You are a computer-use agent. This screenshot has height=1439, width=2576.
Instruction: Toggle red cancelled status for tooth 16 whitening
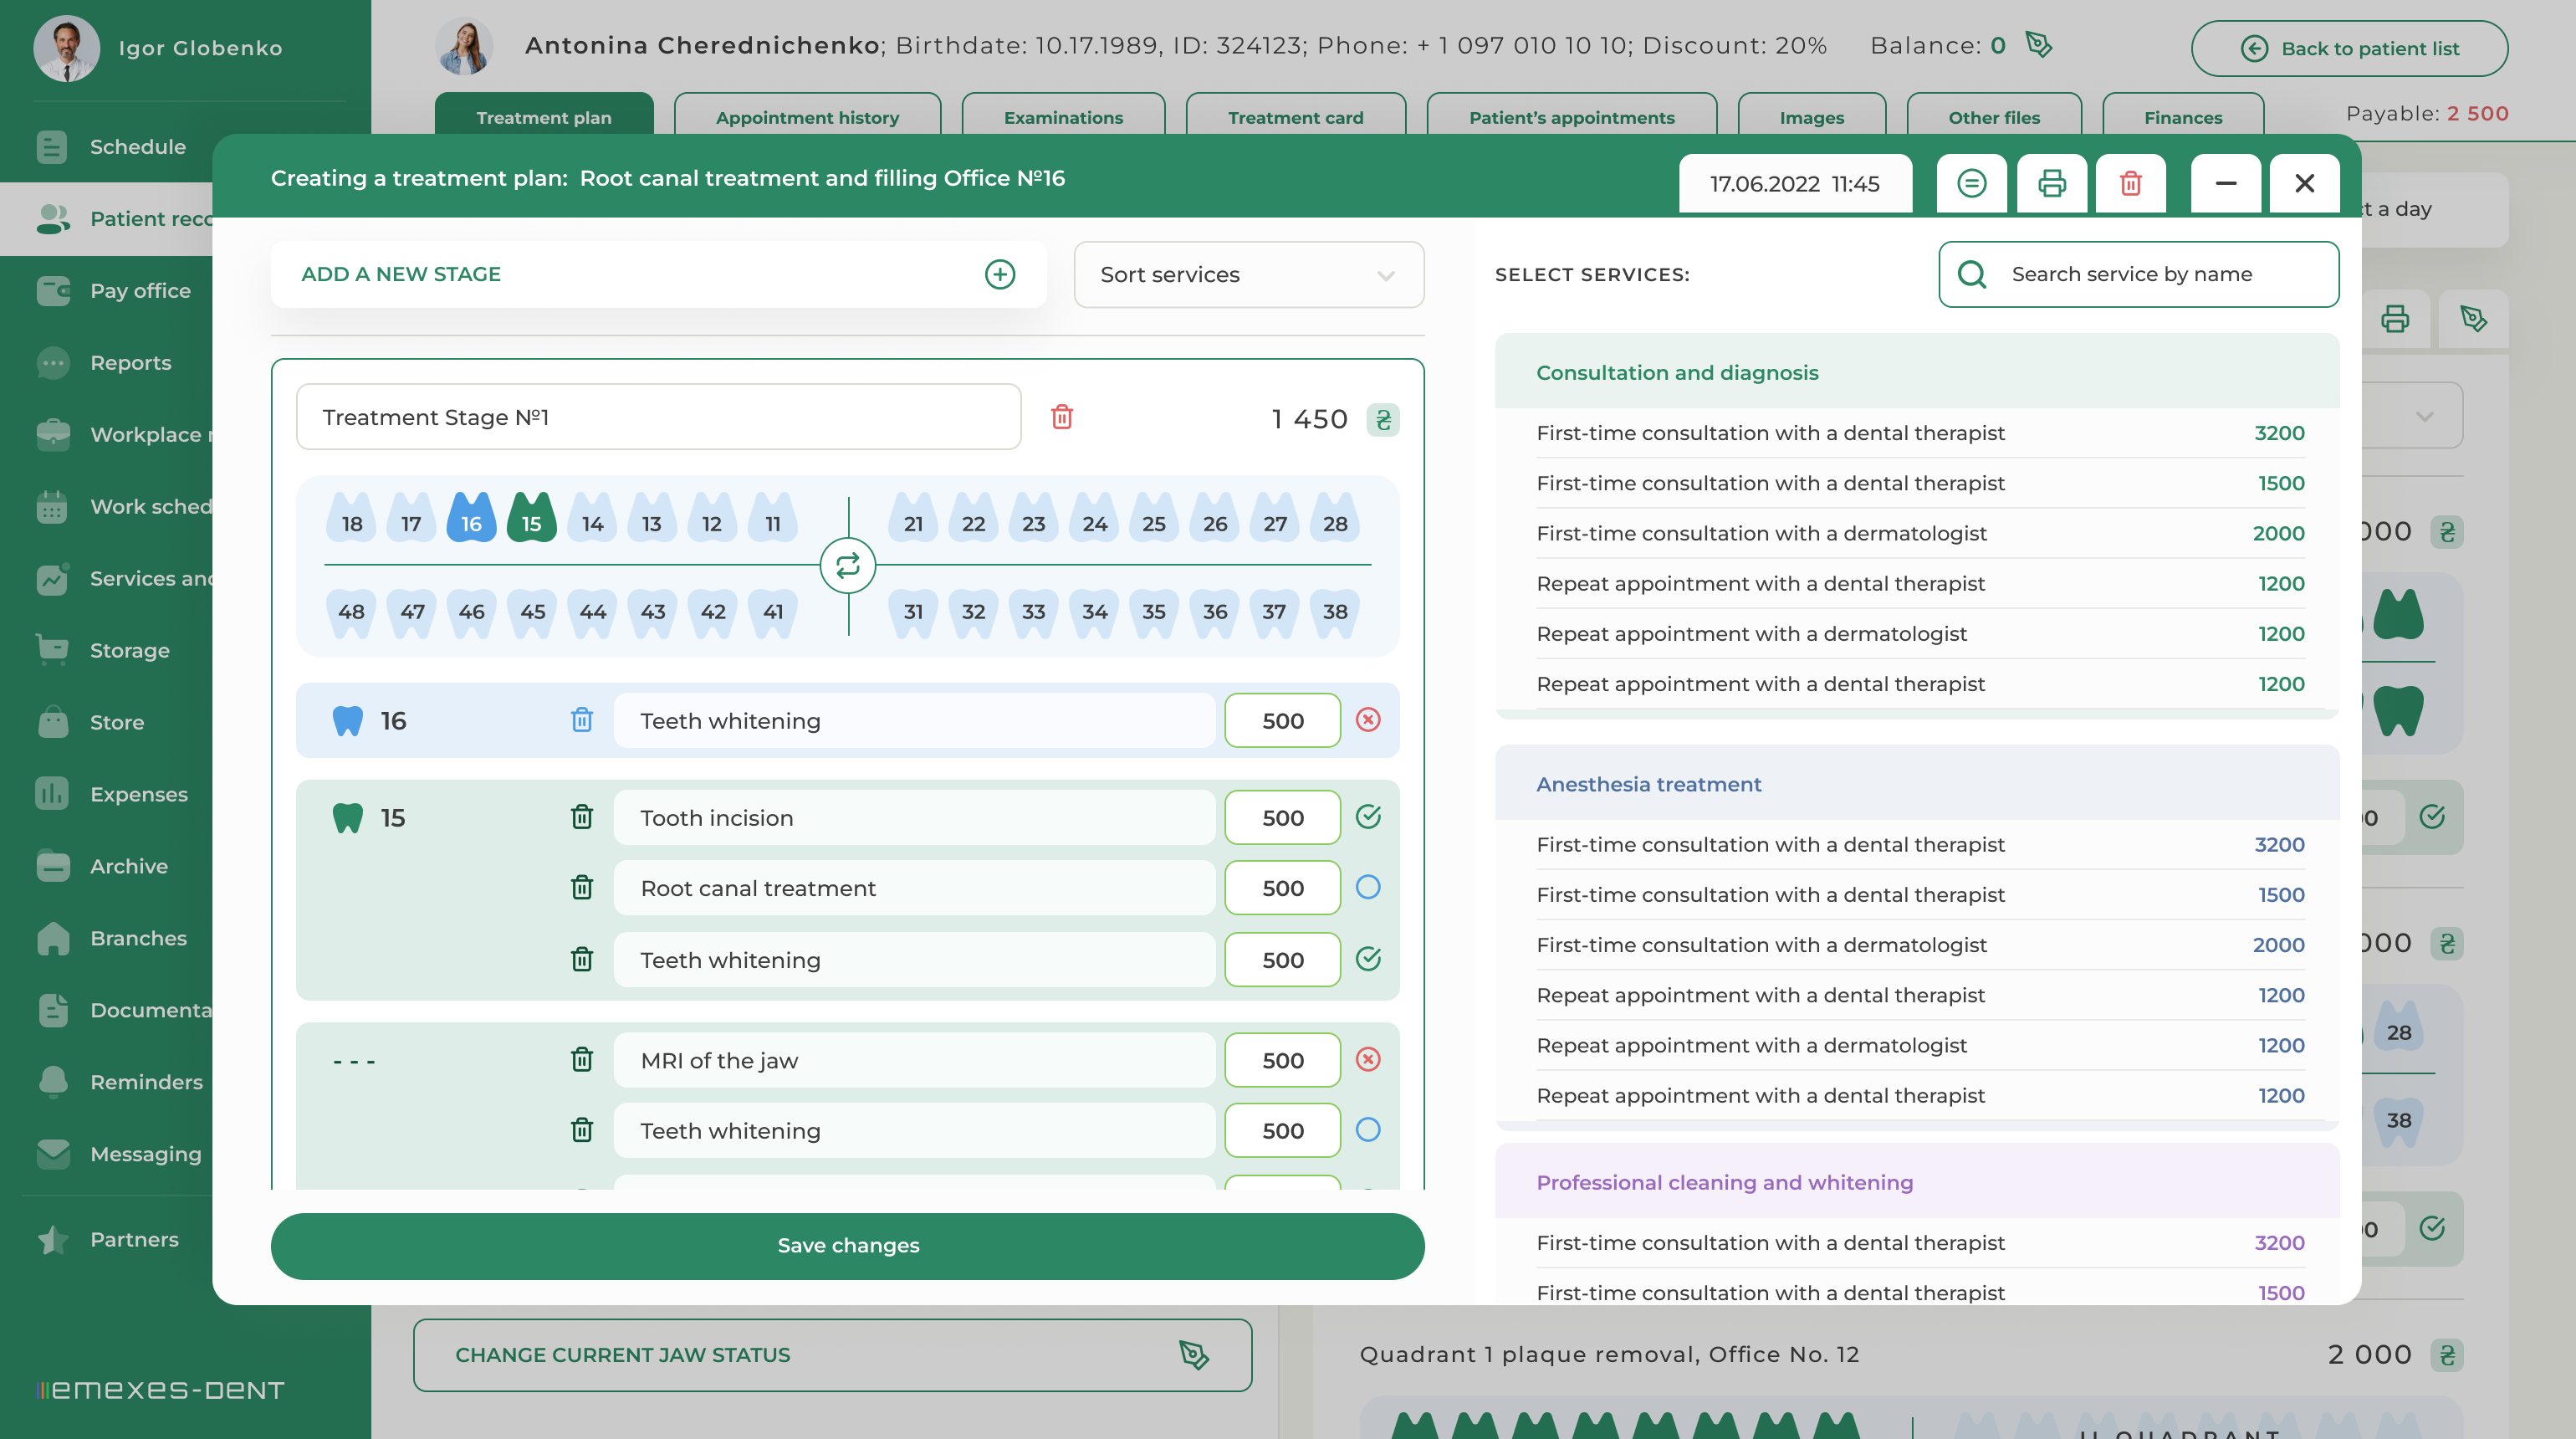[x=1368, y=719]
